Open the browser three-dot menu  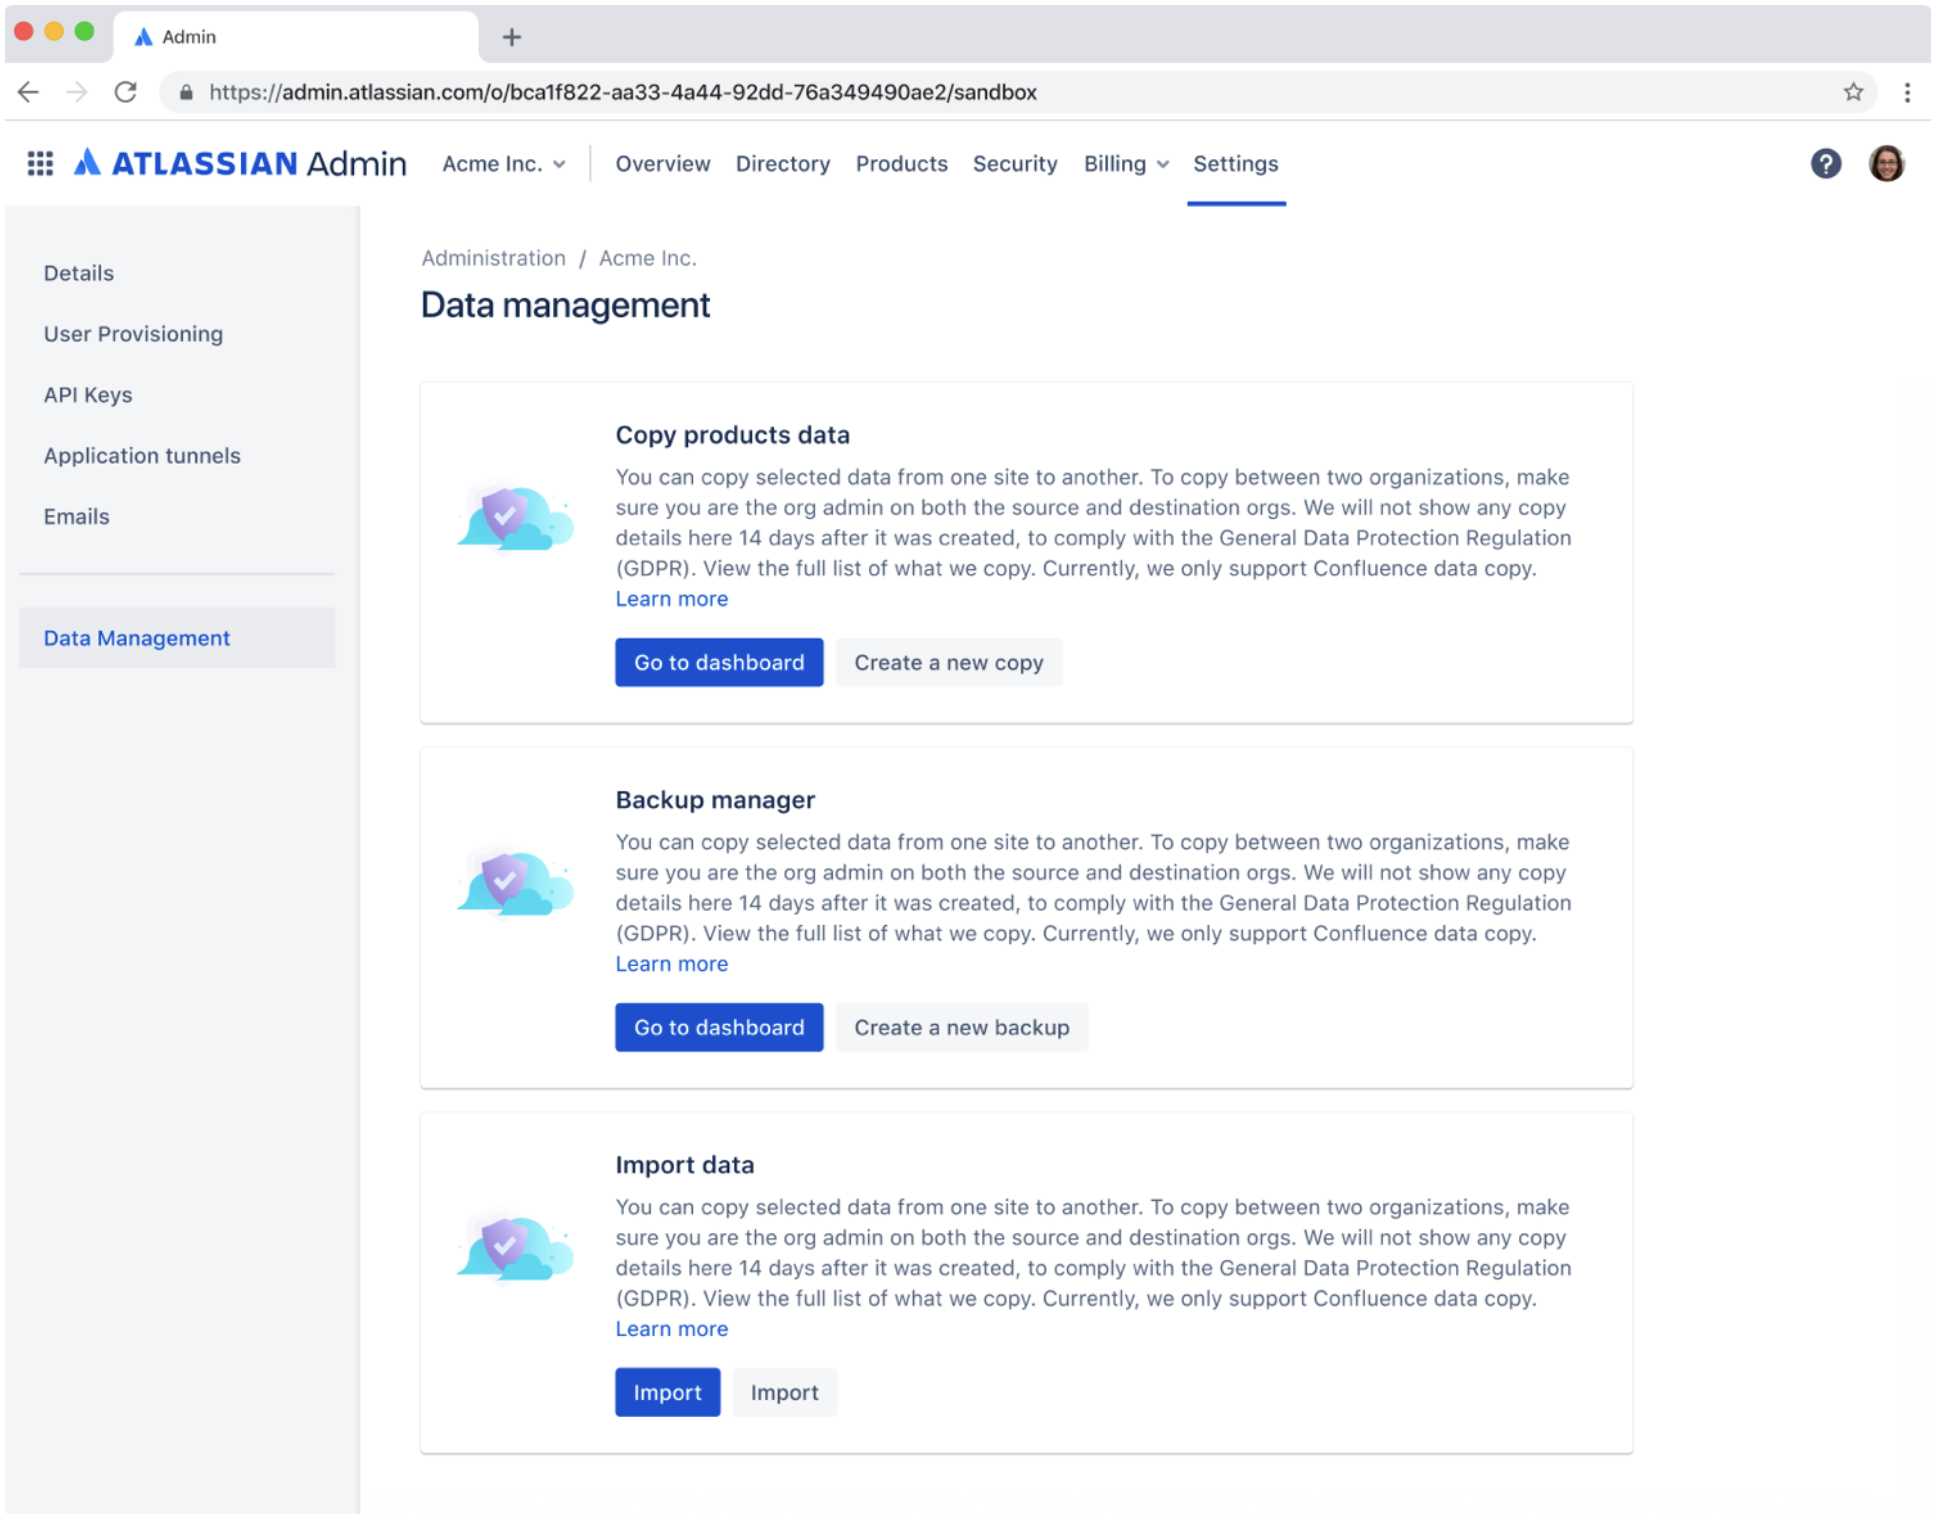pyautogui.click(x=1907, y=92)
